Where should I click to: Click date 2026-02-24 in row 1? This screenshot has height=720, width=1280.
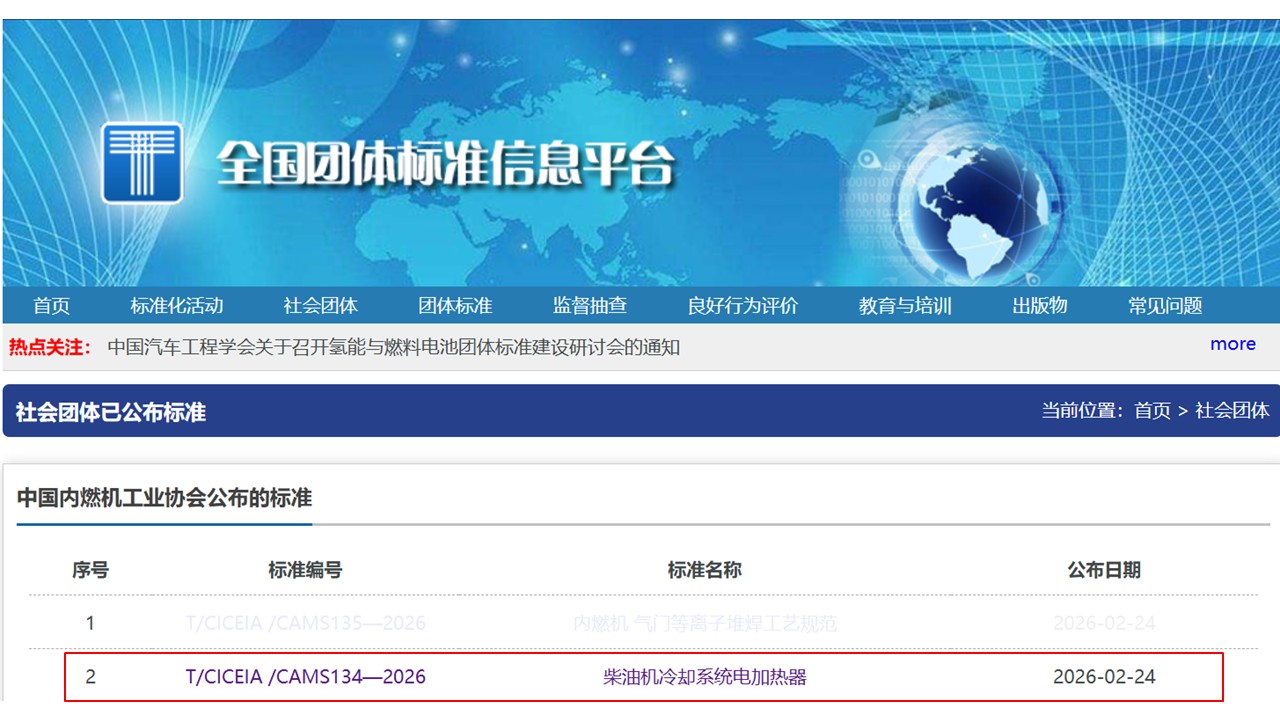click(x=1104, y=624)
